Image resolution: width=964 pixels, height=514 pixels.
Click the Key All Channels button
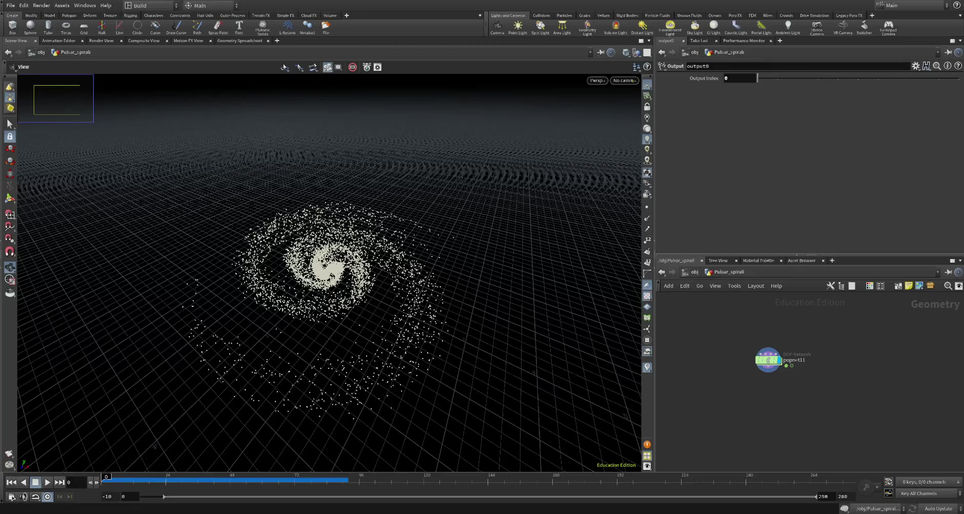[917, 493]
